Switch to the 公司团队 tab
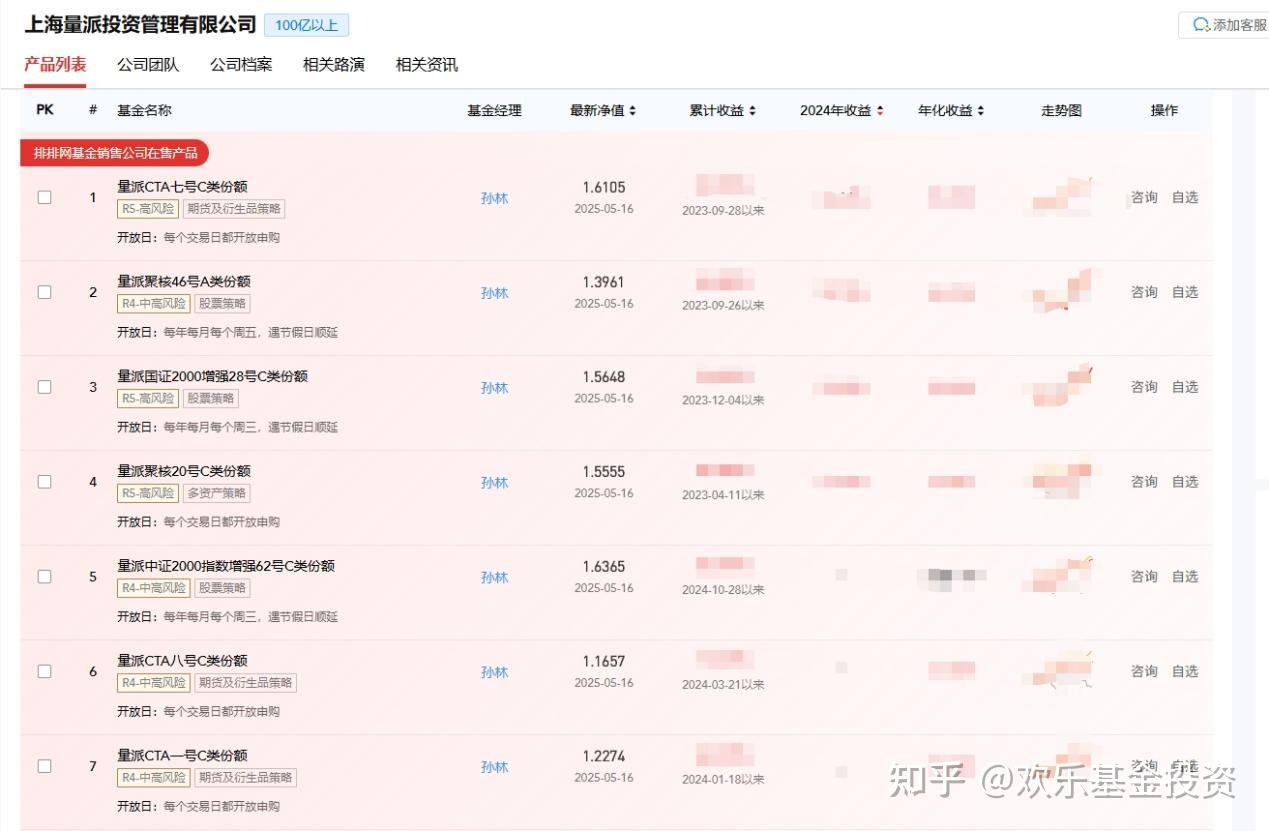 click(x=150, y=63)
